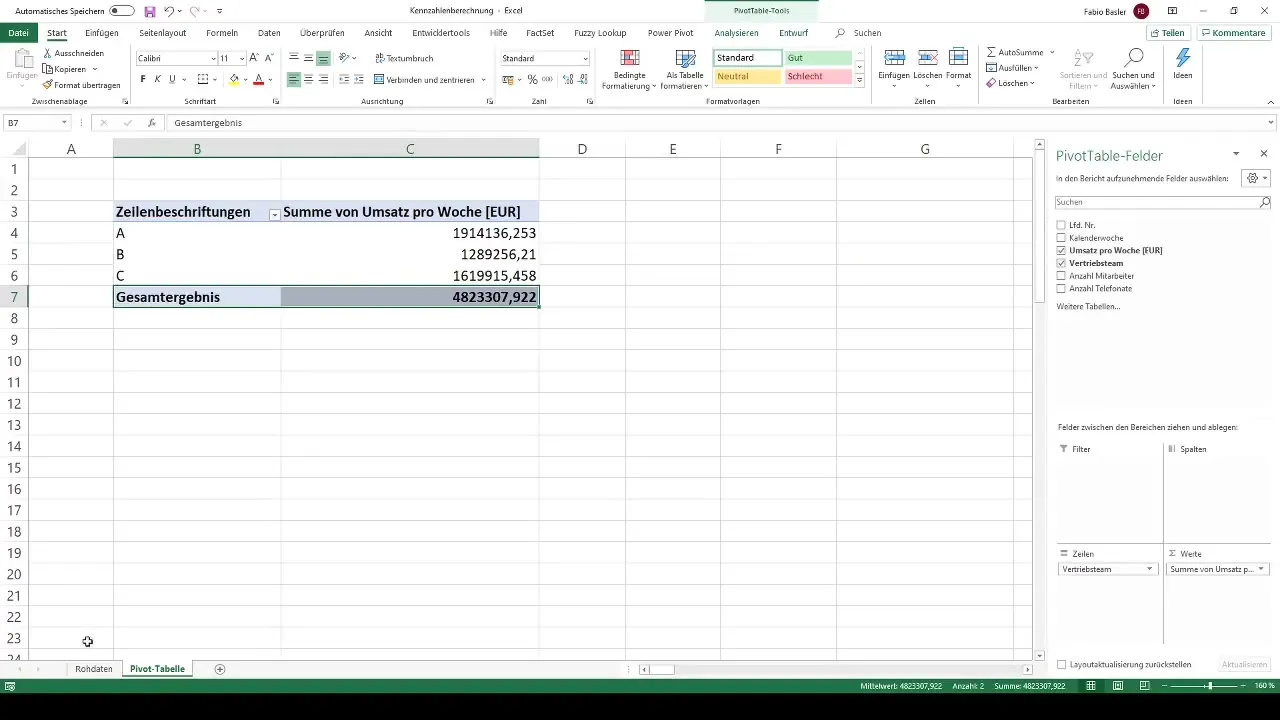
Task: Click the Bedingte Formatierung icon
Action: [x=630, y=58]
